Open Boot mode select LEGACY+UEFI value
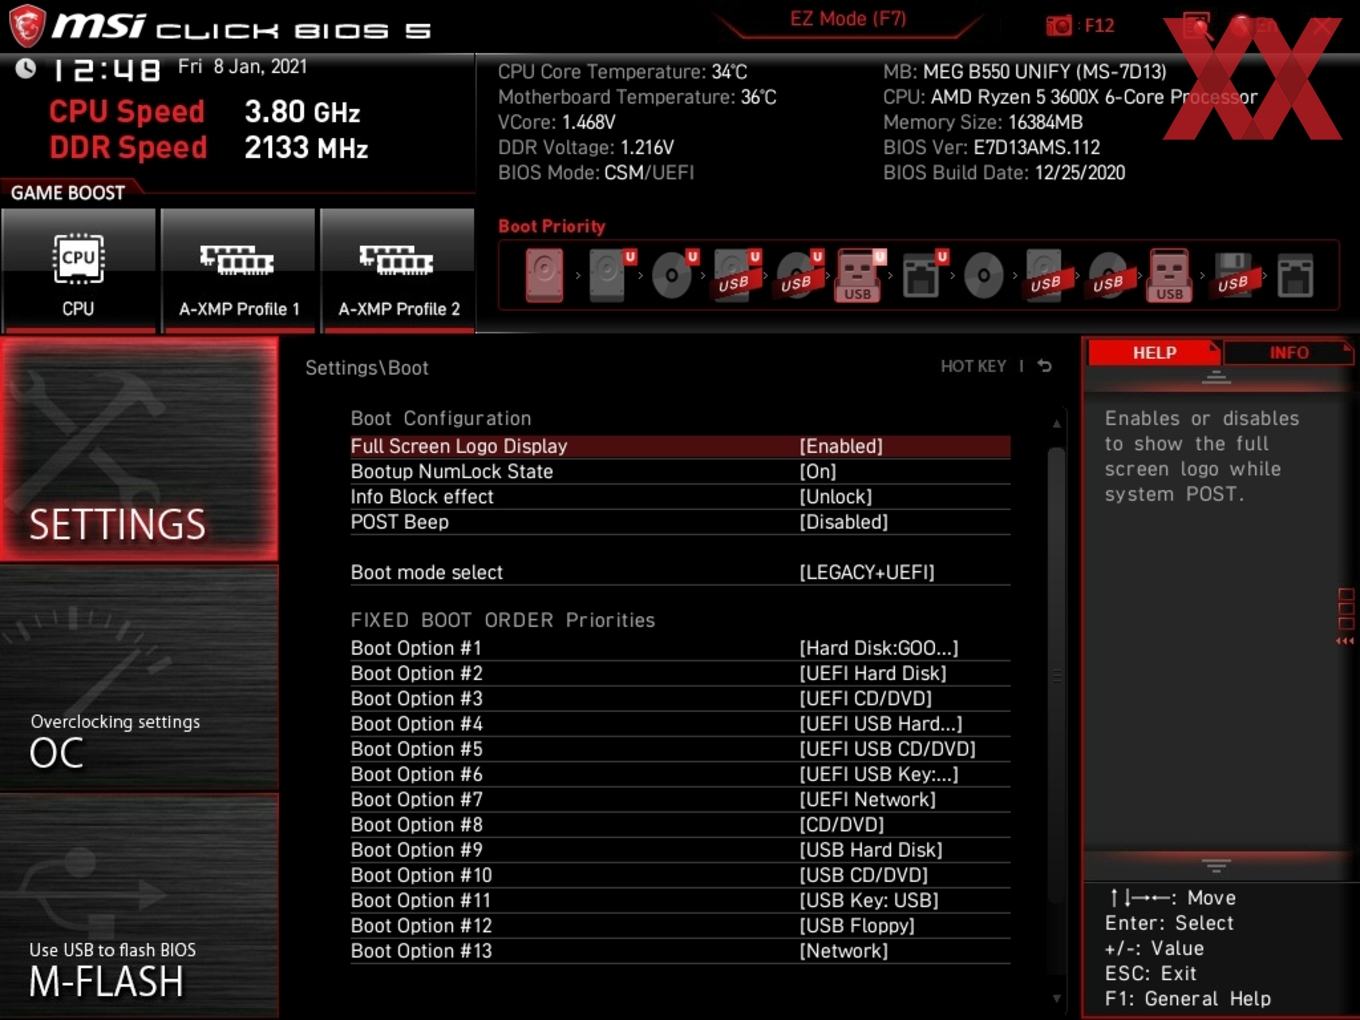The width and height of the screenshot is (1360, 1020). (x=867, y=572)
